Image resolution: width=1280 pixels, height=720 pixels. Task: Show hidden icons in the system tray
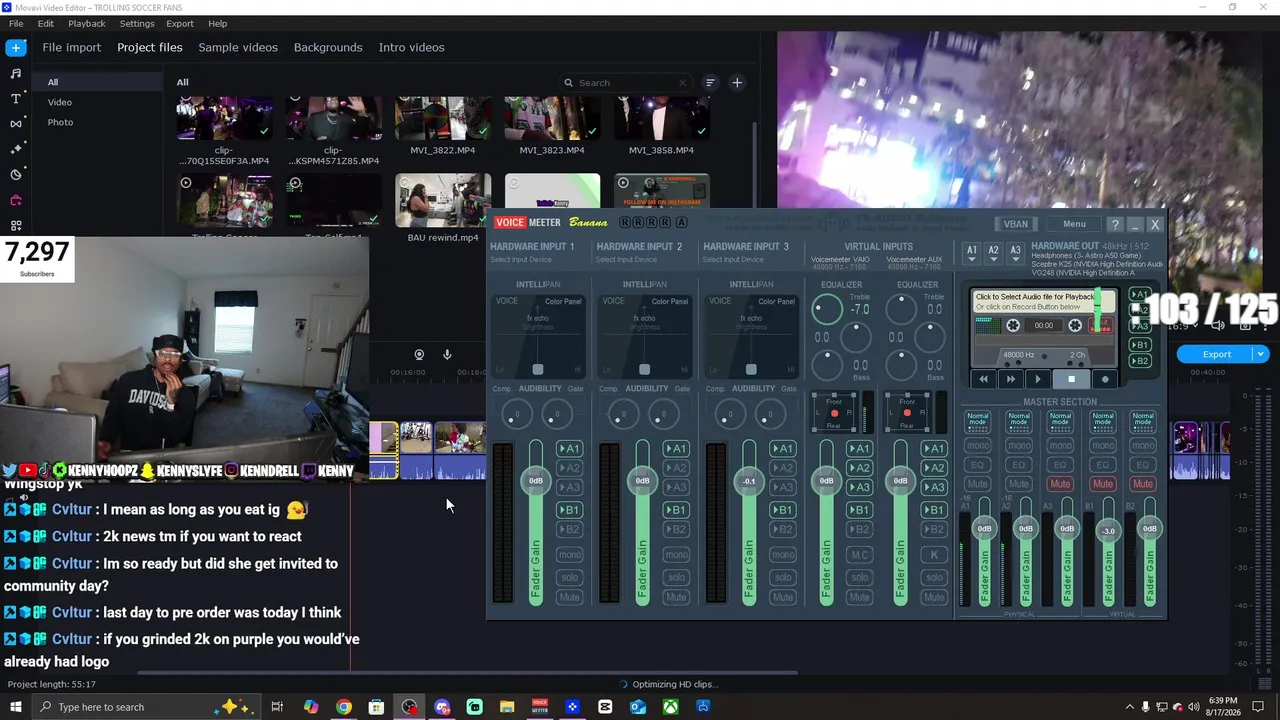(x=1130, y=707)
